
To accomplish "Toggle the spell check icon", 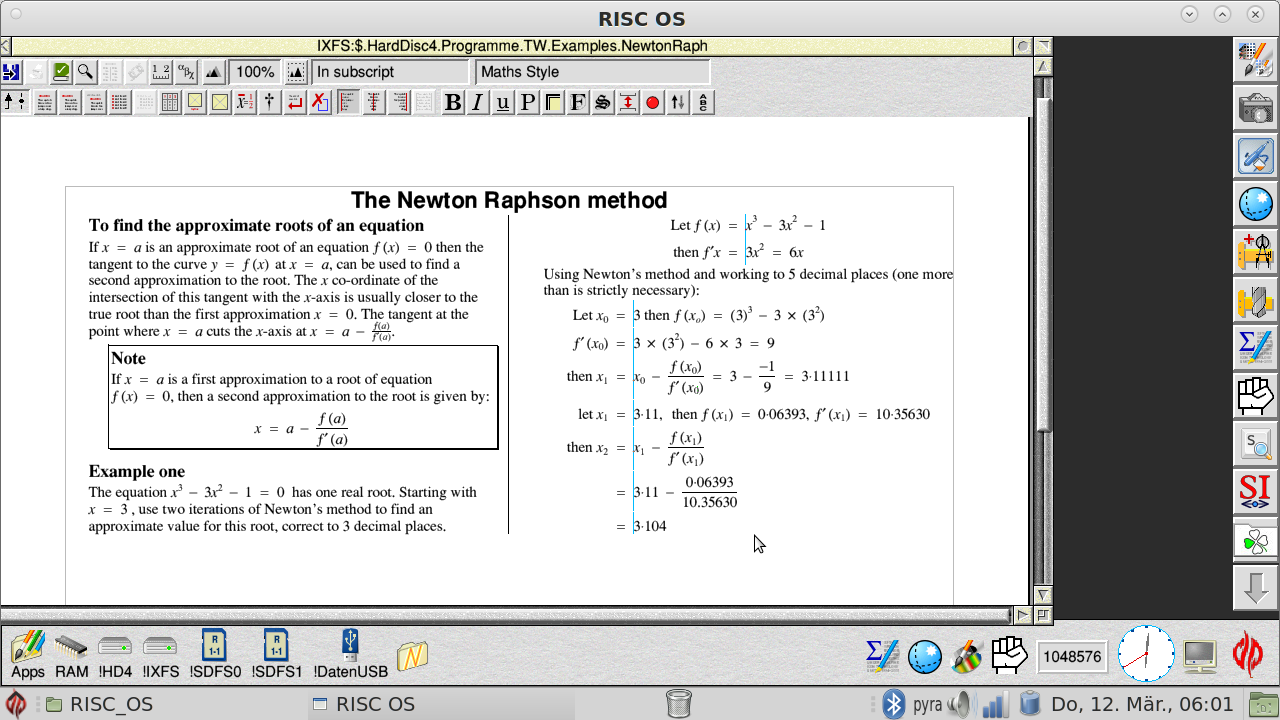I will tap(61, 72).
